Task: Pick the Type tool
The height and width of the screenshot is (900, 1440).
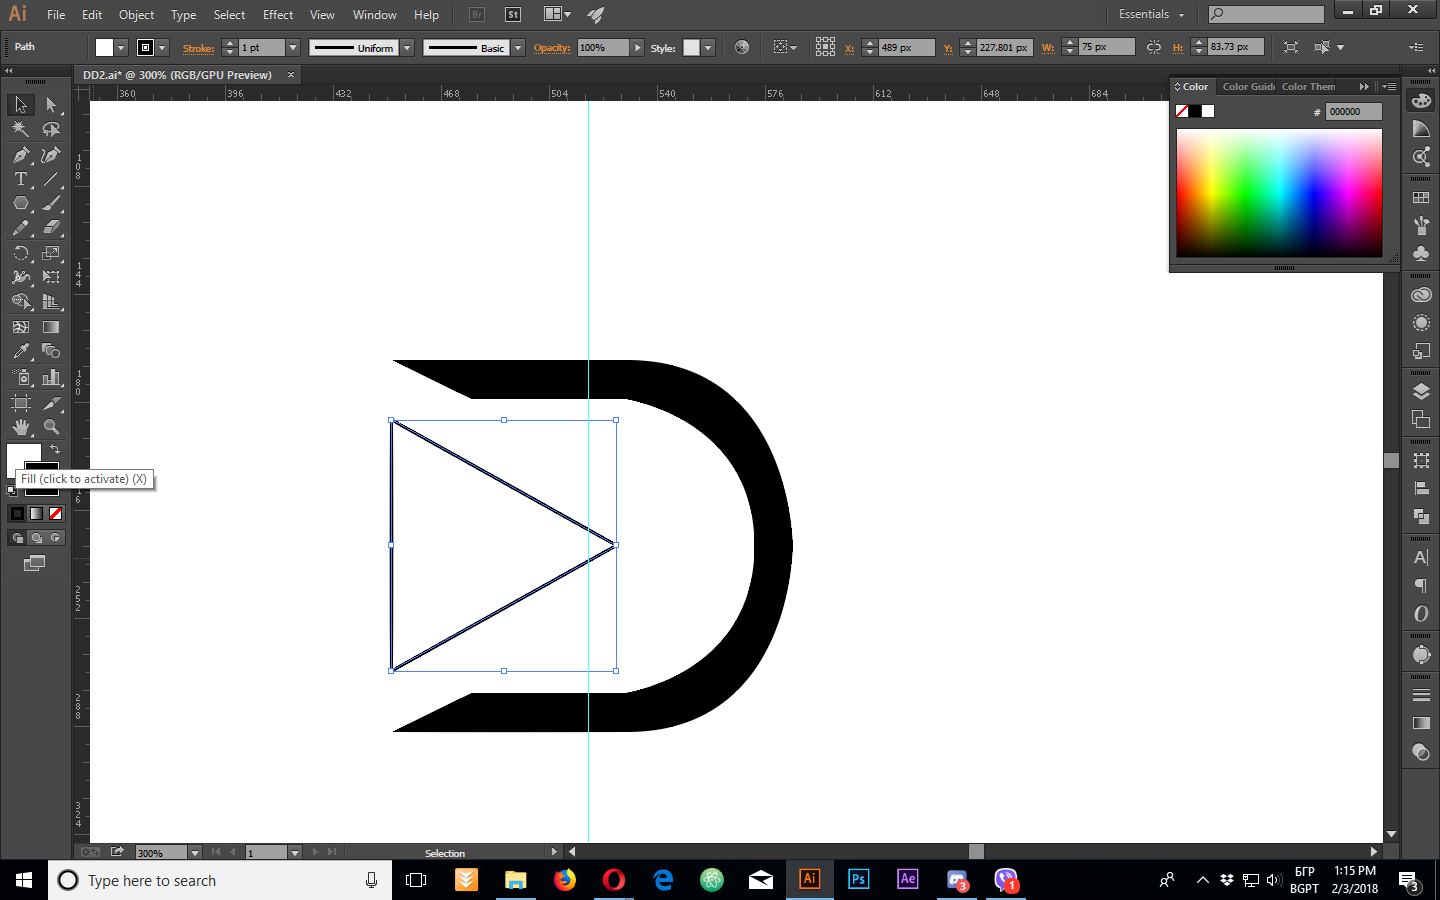Action: [20, 180]
